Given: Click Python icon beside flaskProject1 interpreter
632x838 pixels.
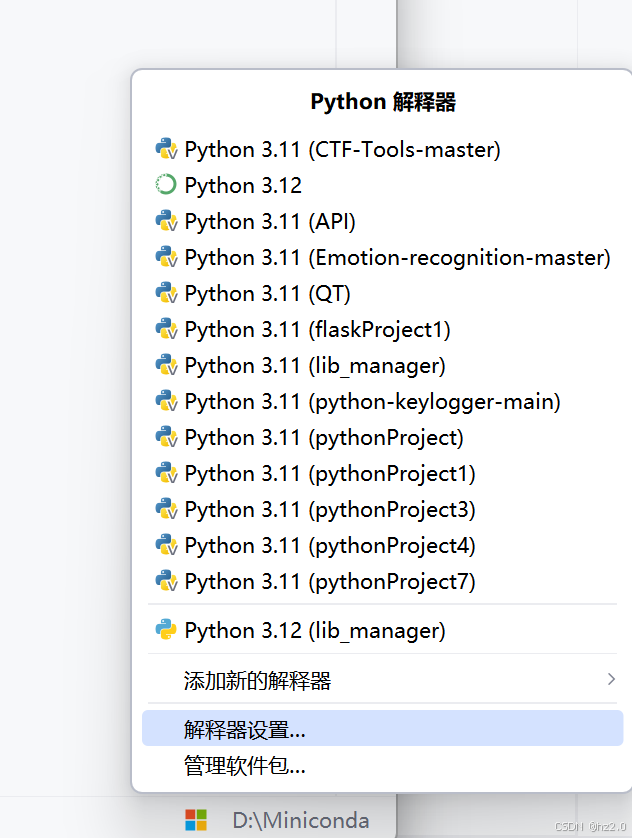Looking at the screenshot, I should coord(166,329).
